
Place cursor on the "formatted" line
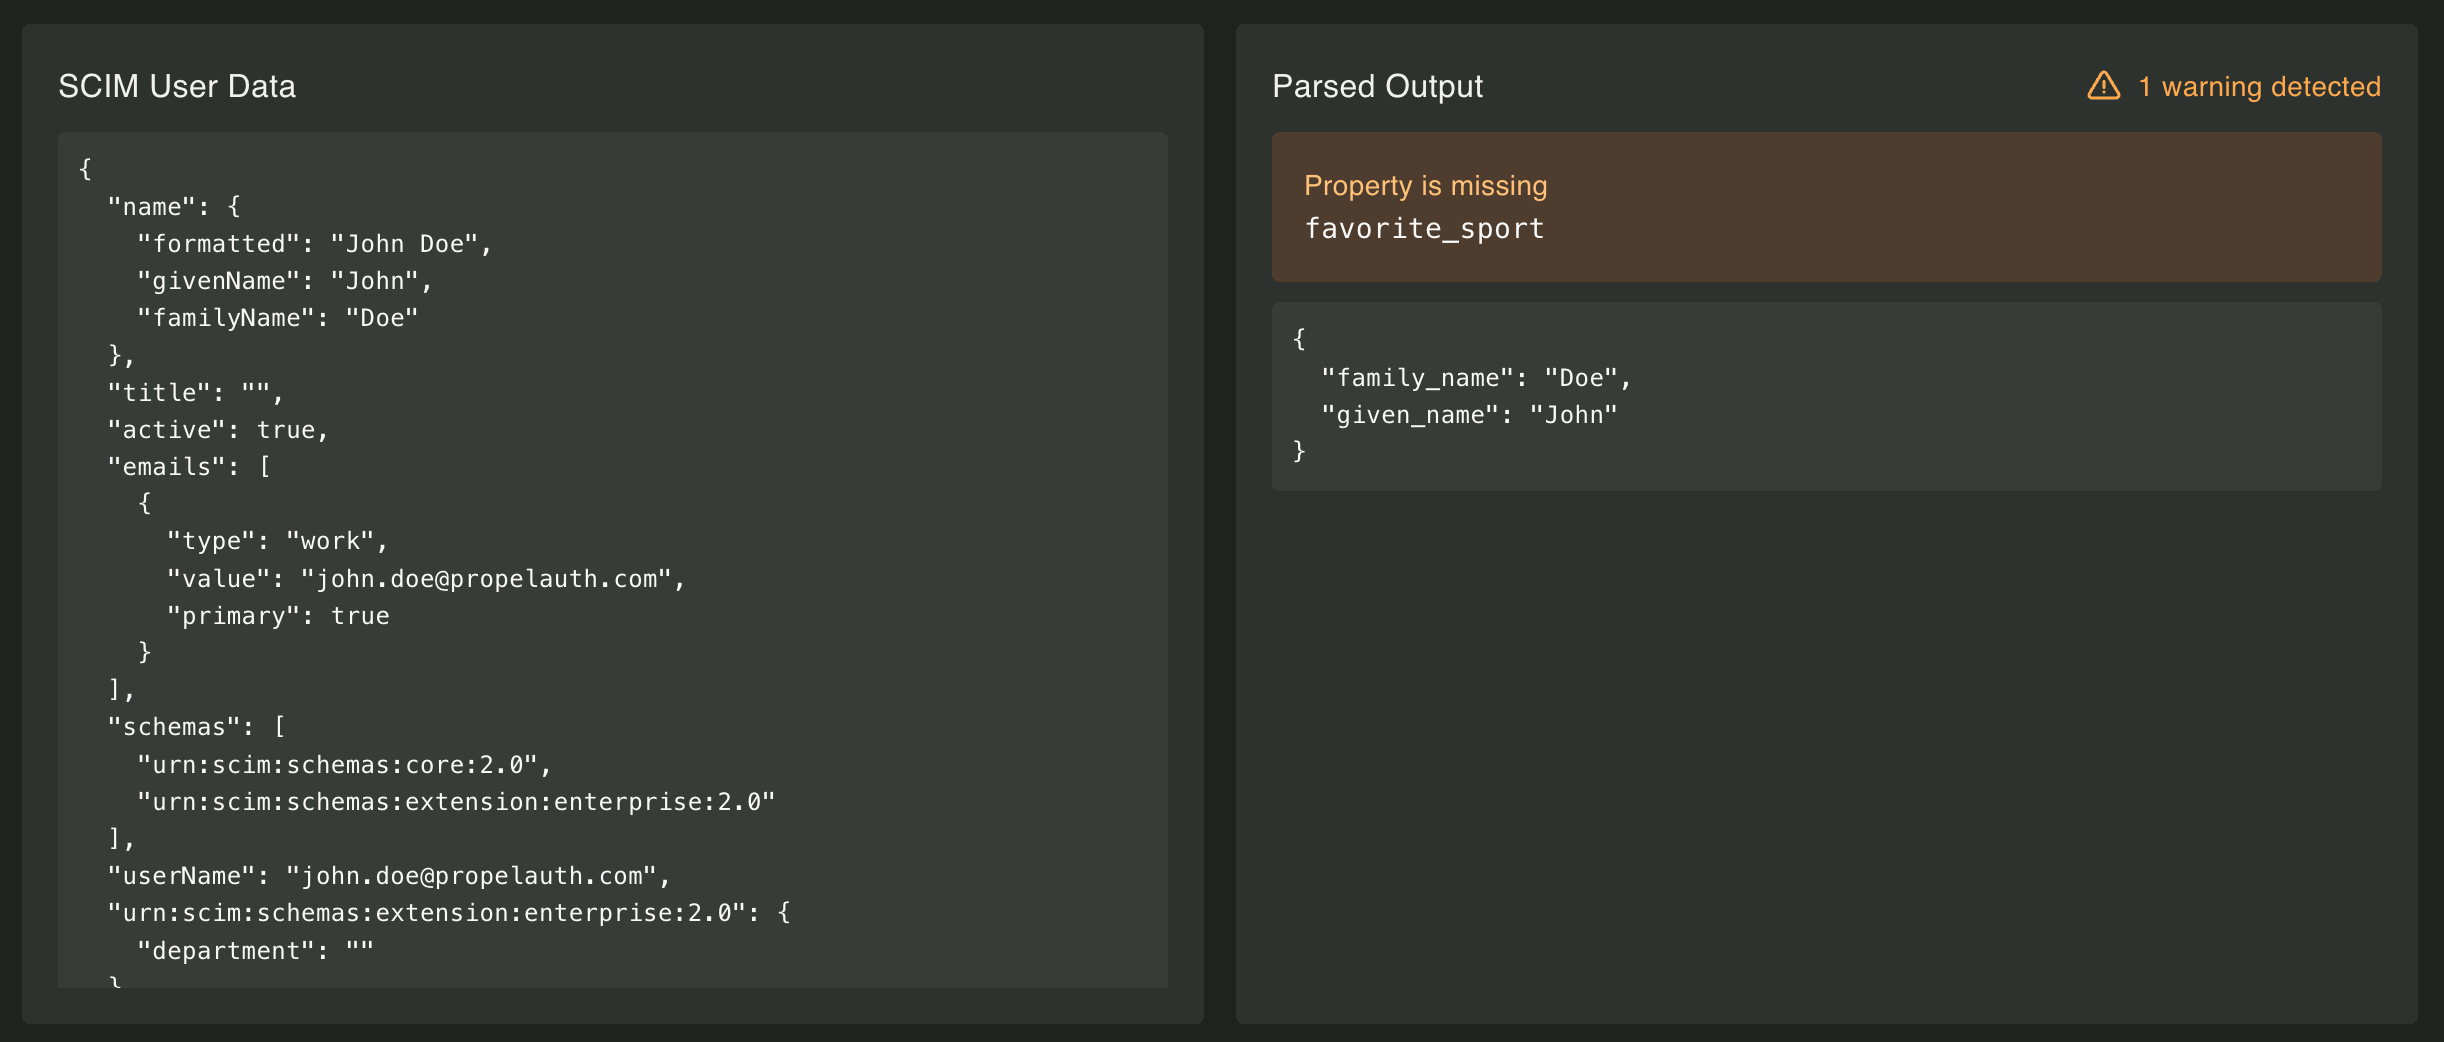coord(314,244)
